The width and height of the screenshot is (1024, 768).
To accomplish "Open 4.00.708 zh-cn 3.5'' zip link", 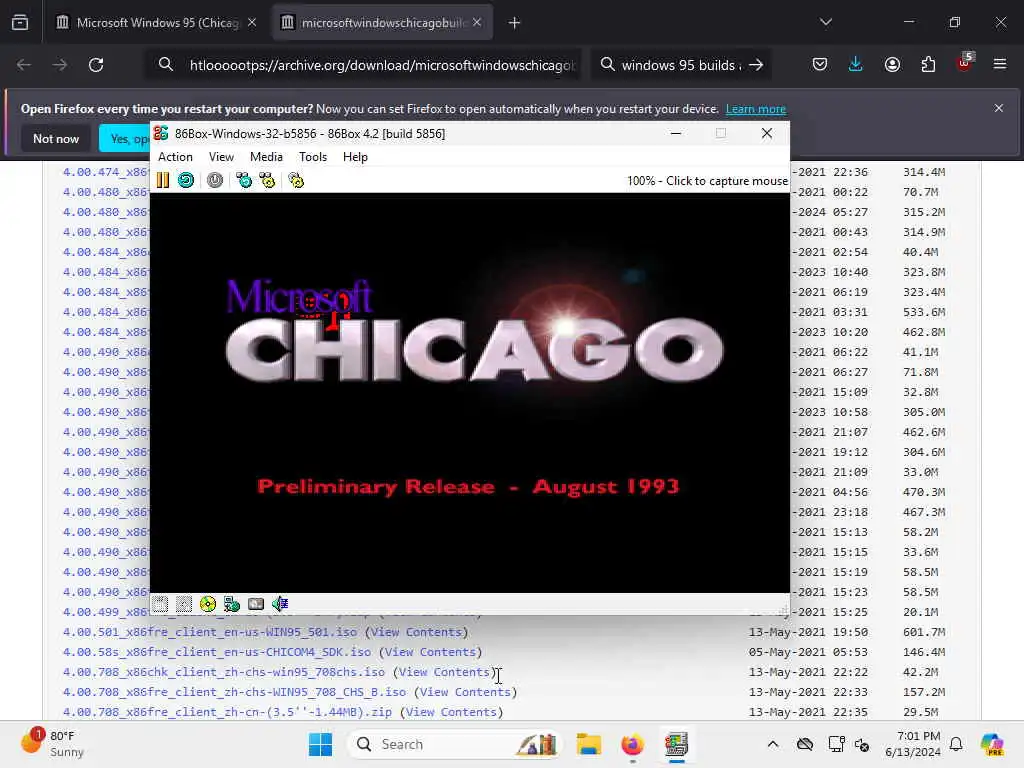I will (227, 712).
